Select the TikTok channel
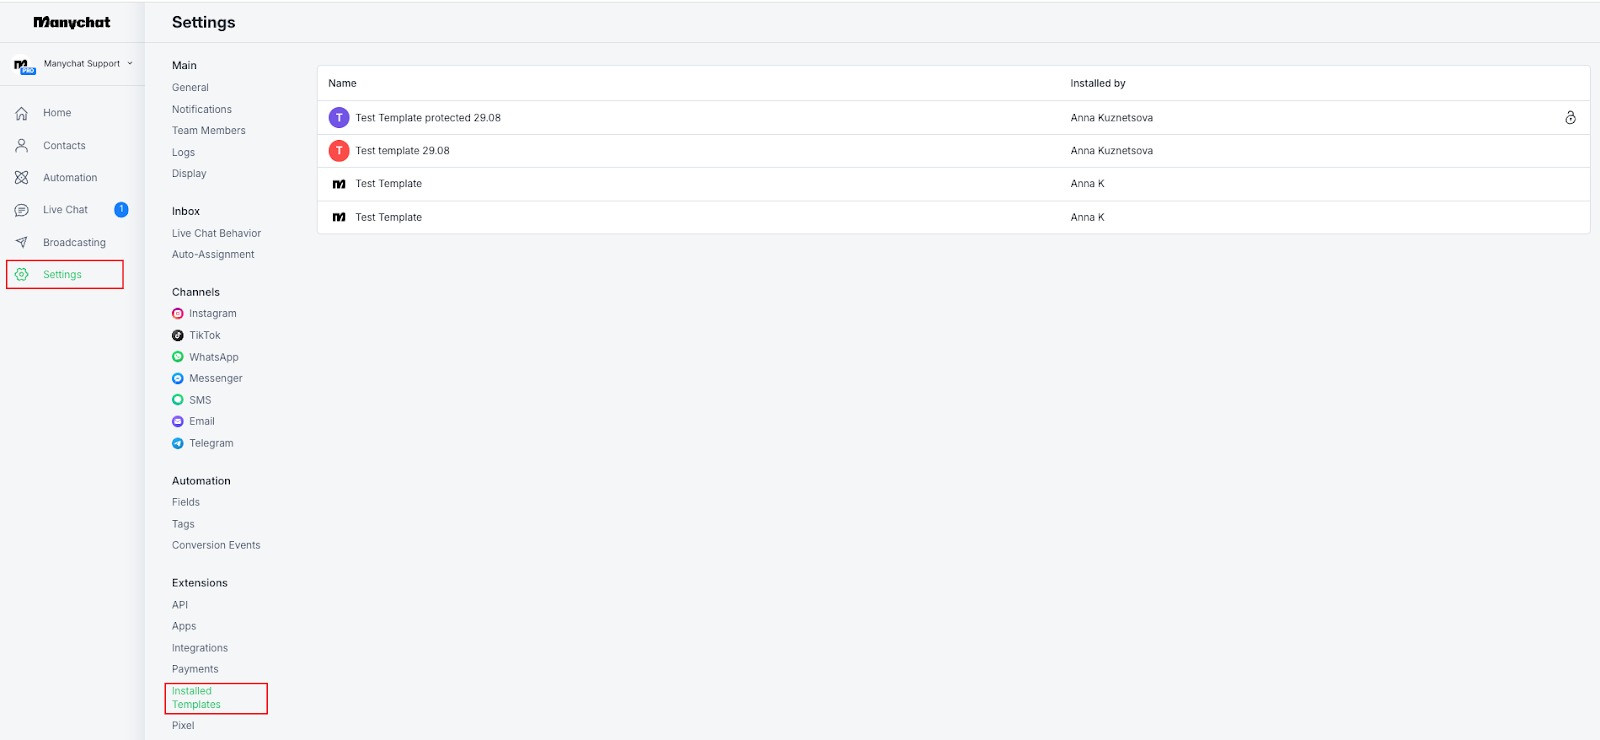1600x740 pixels. tap(204, 336)
